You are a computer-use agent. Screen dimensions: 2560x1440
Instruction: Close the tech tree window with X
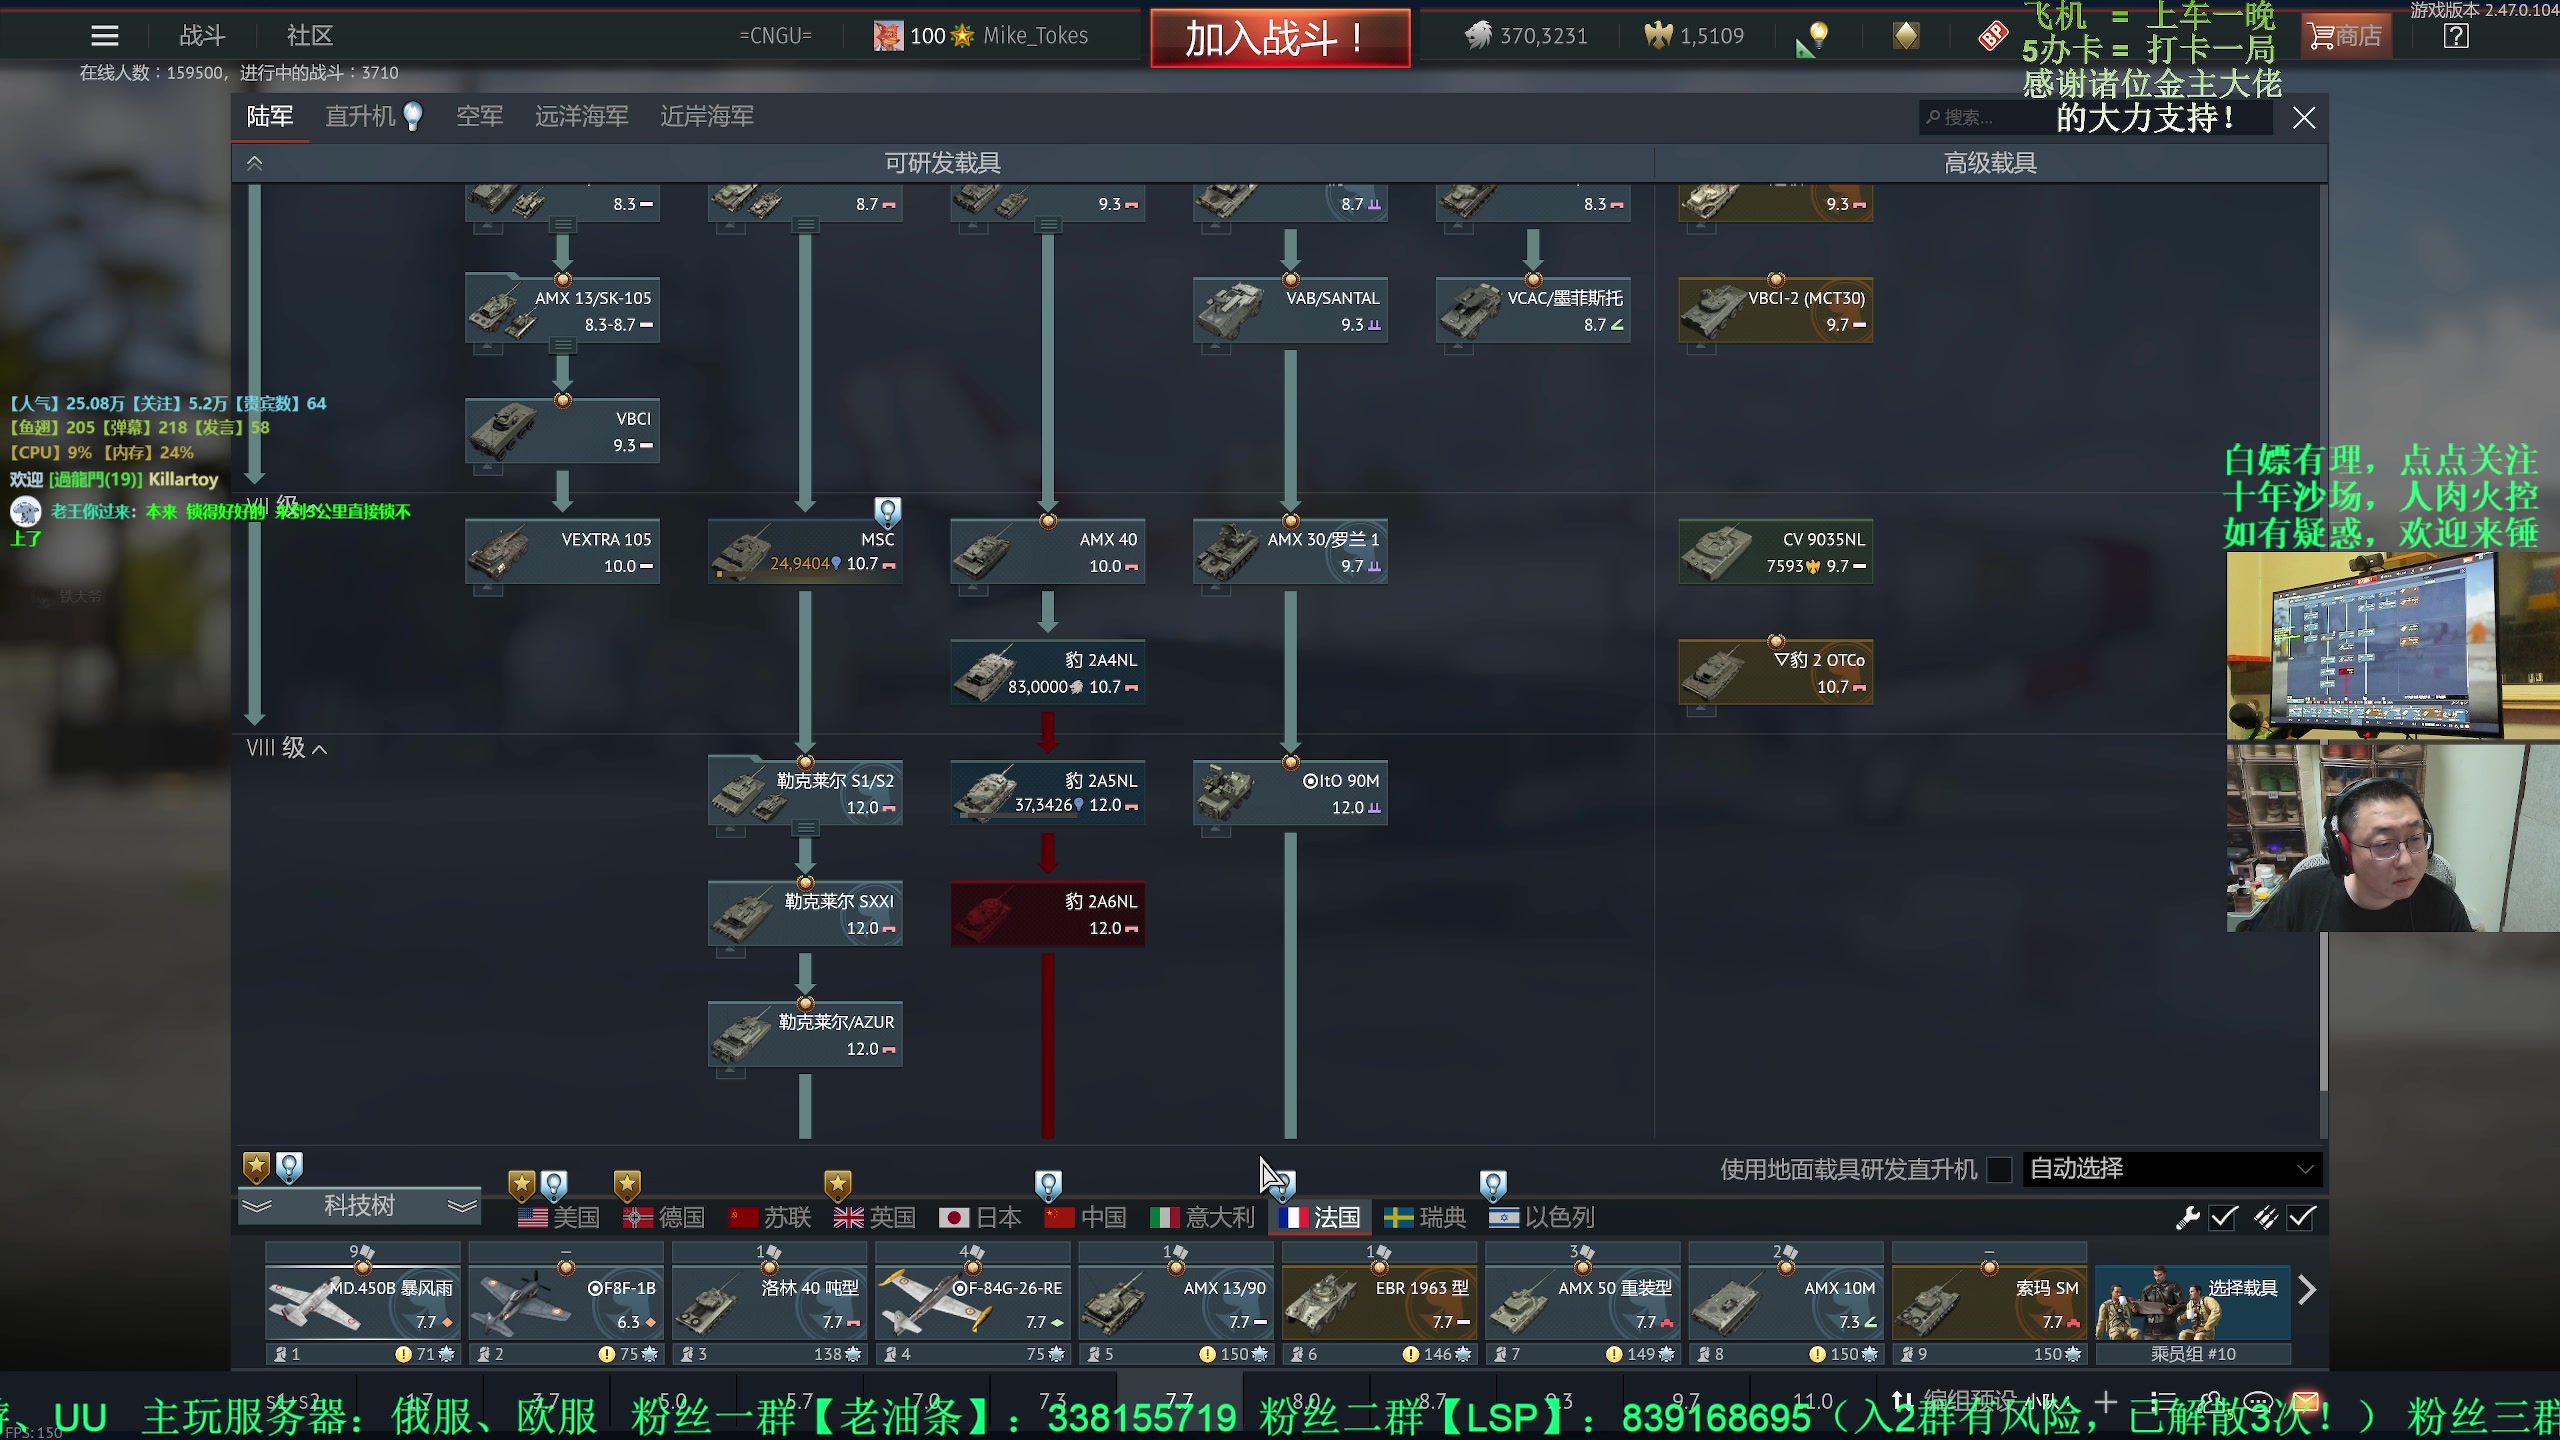point(2304,118)
